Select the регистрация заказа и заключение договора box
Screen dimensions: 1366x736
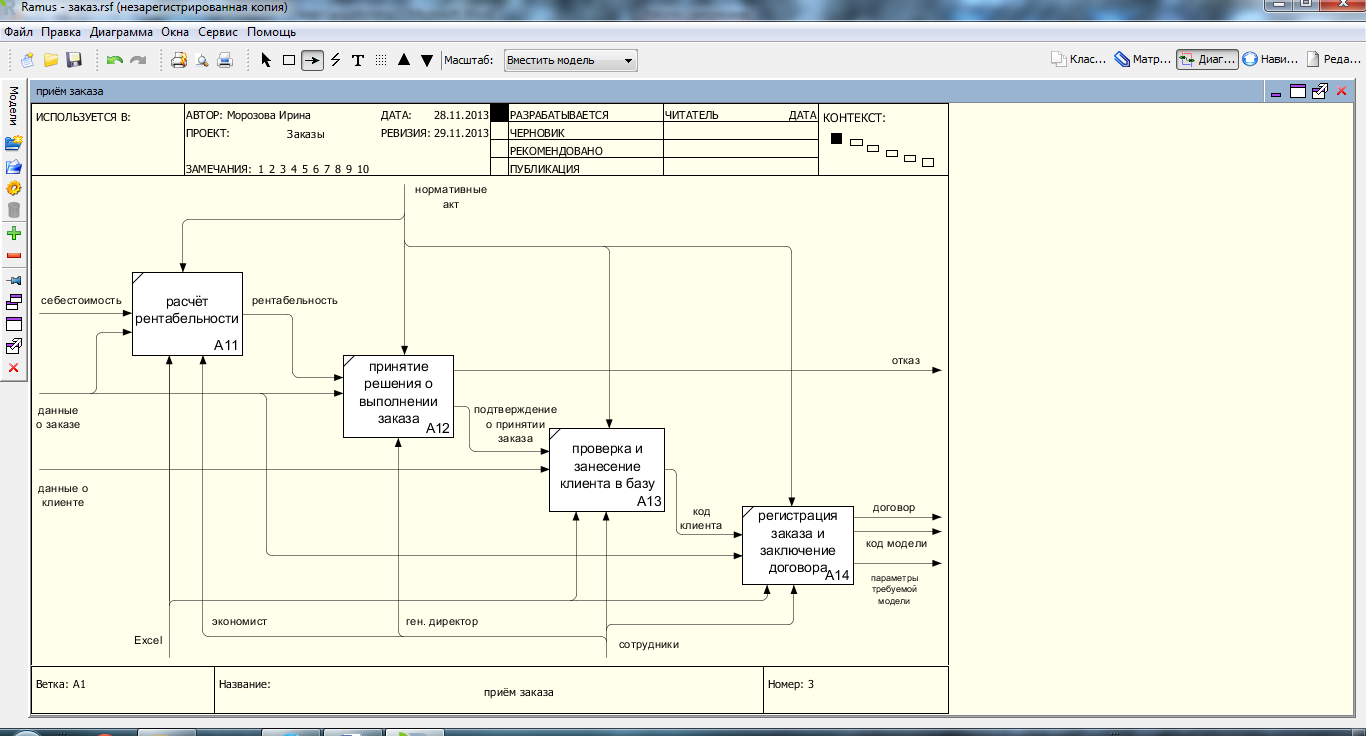pyautogui.click(x=797, y=545)
